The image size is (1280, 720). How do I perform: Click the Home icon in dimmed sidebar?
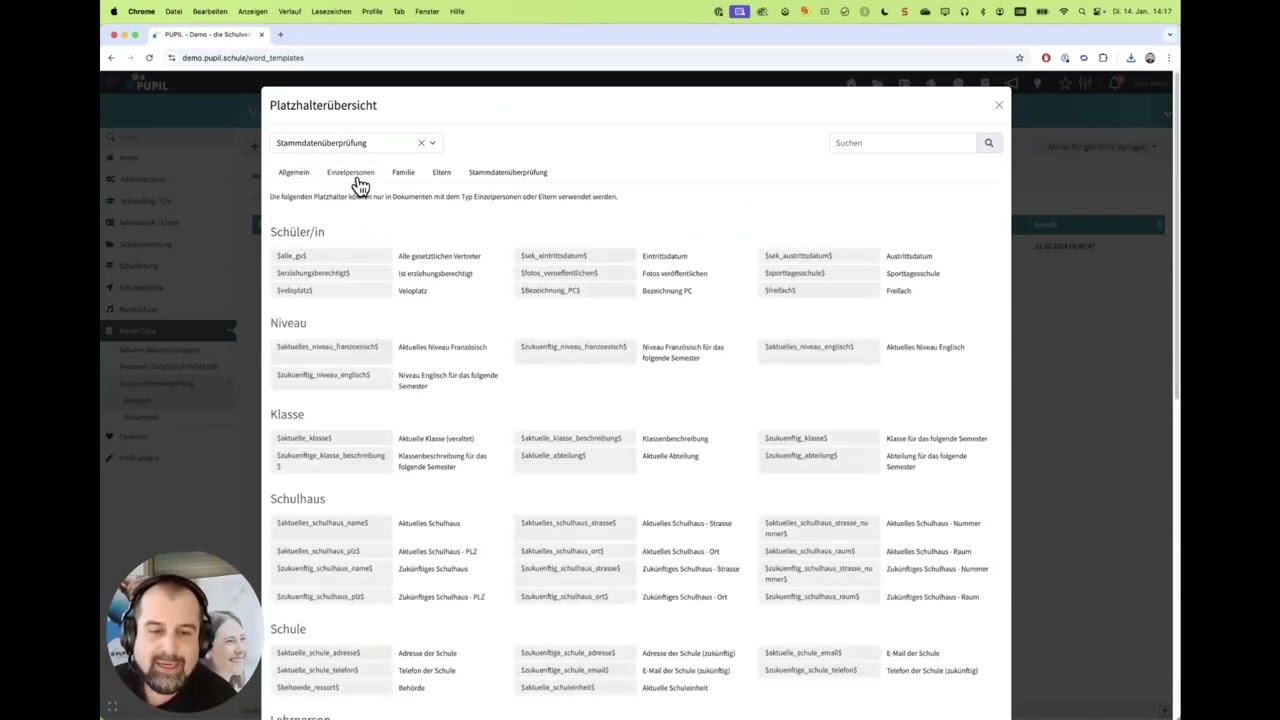click(110, 158)
